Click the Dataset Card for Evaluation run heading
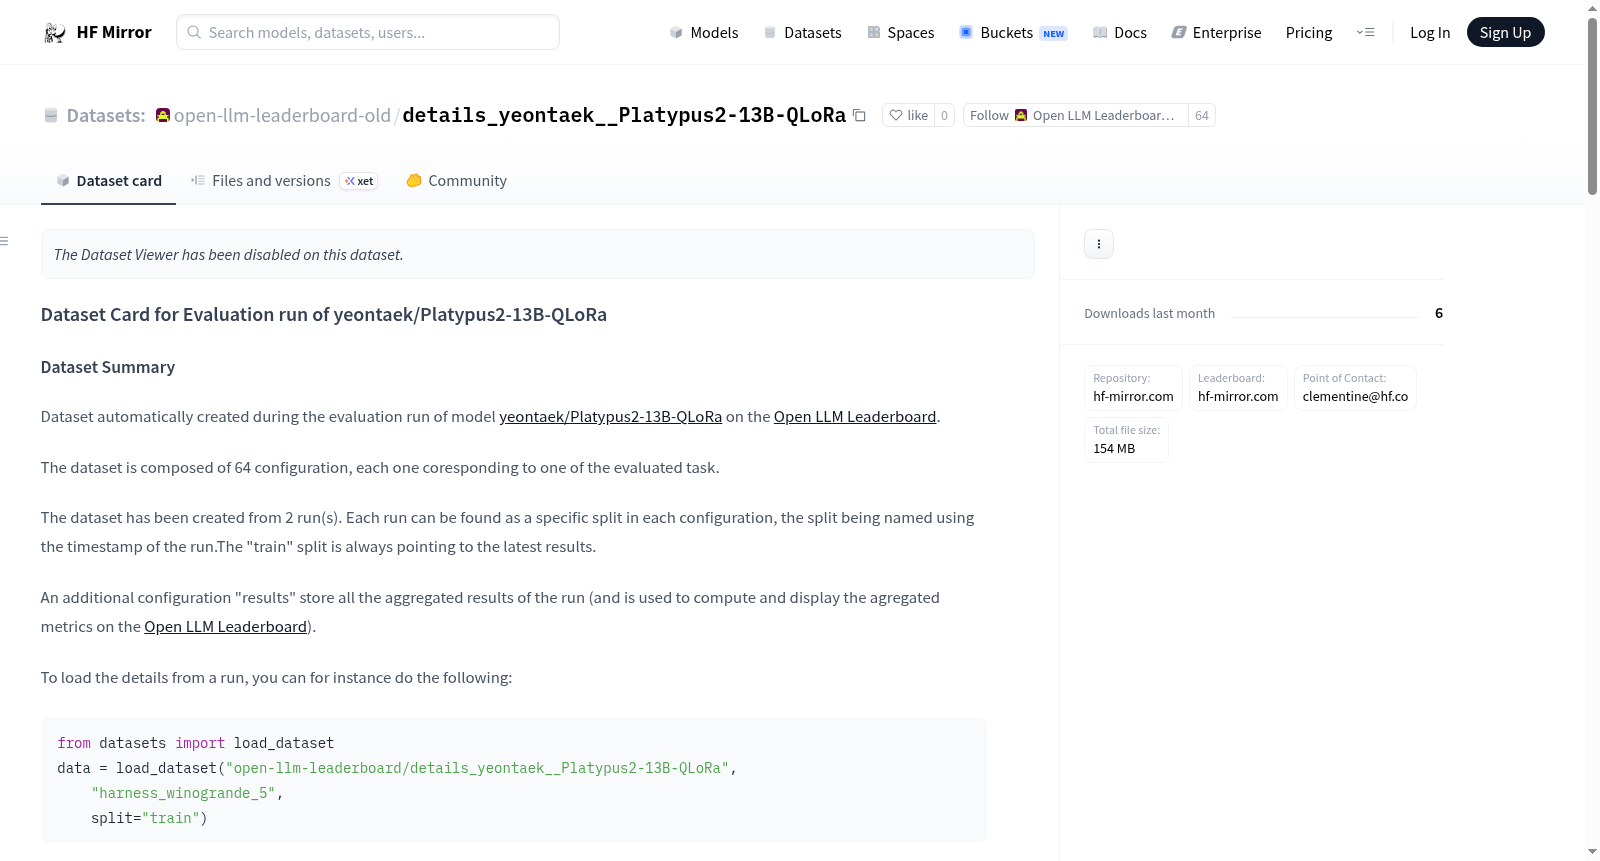1600x861 pixels. [324, 314]
